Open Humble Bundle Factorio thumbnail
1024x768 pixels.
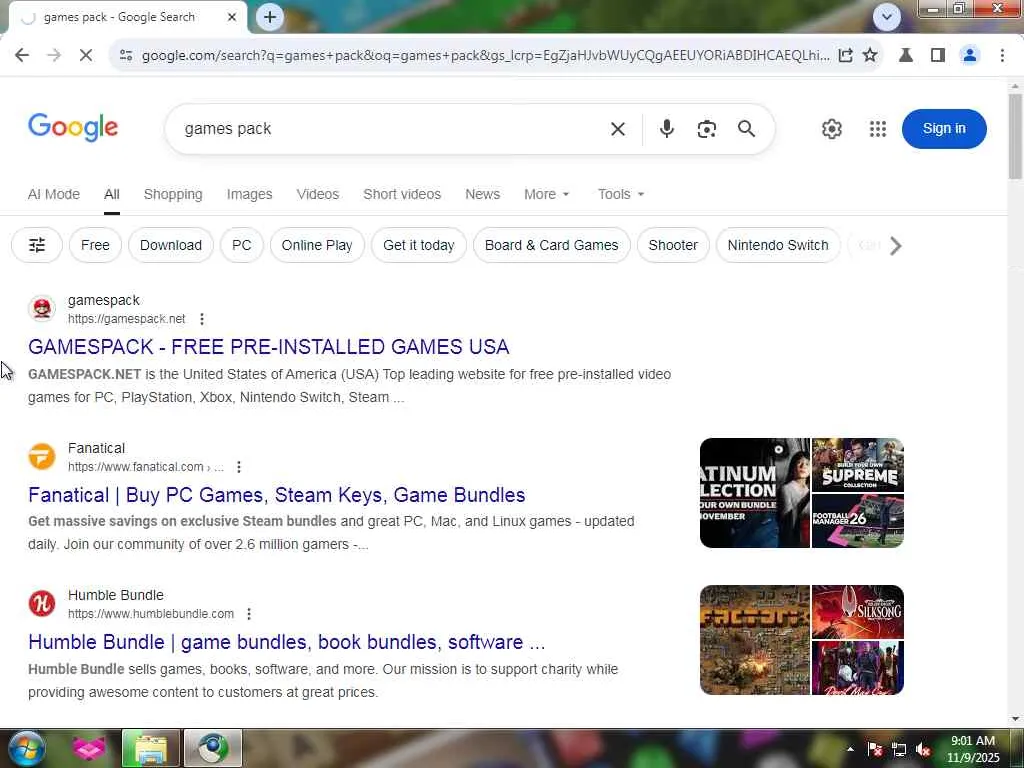pos(754,640)
